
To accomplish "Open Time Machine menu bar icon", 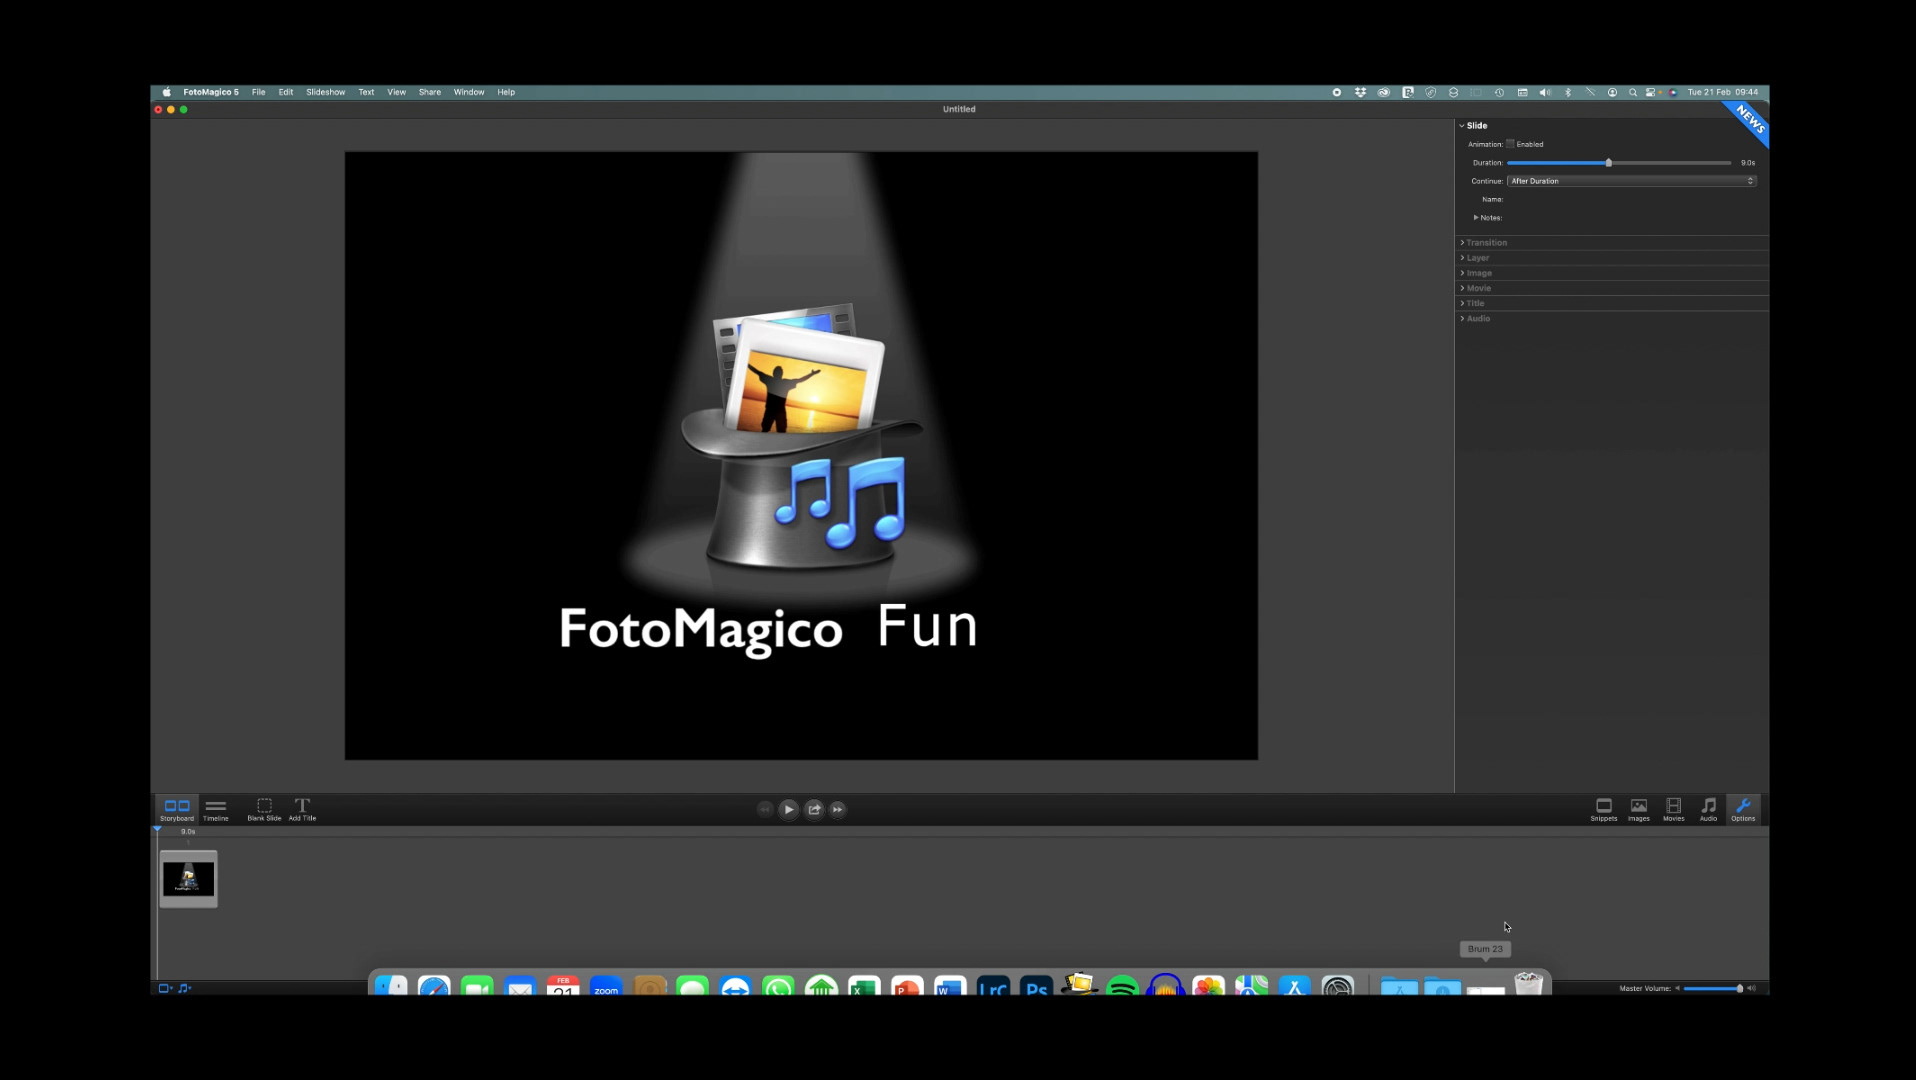I will coord(1499,92).
